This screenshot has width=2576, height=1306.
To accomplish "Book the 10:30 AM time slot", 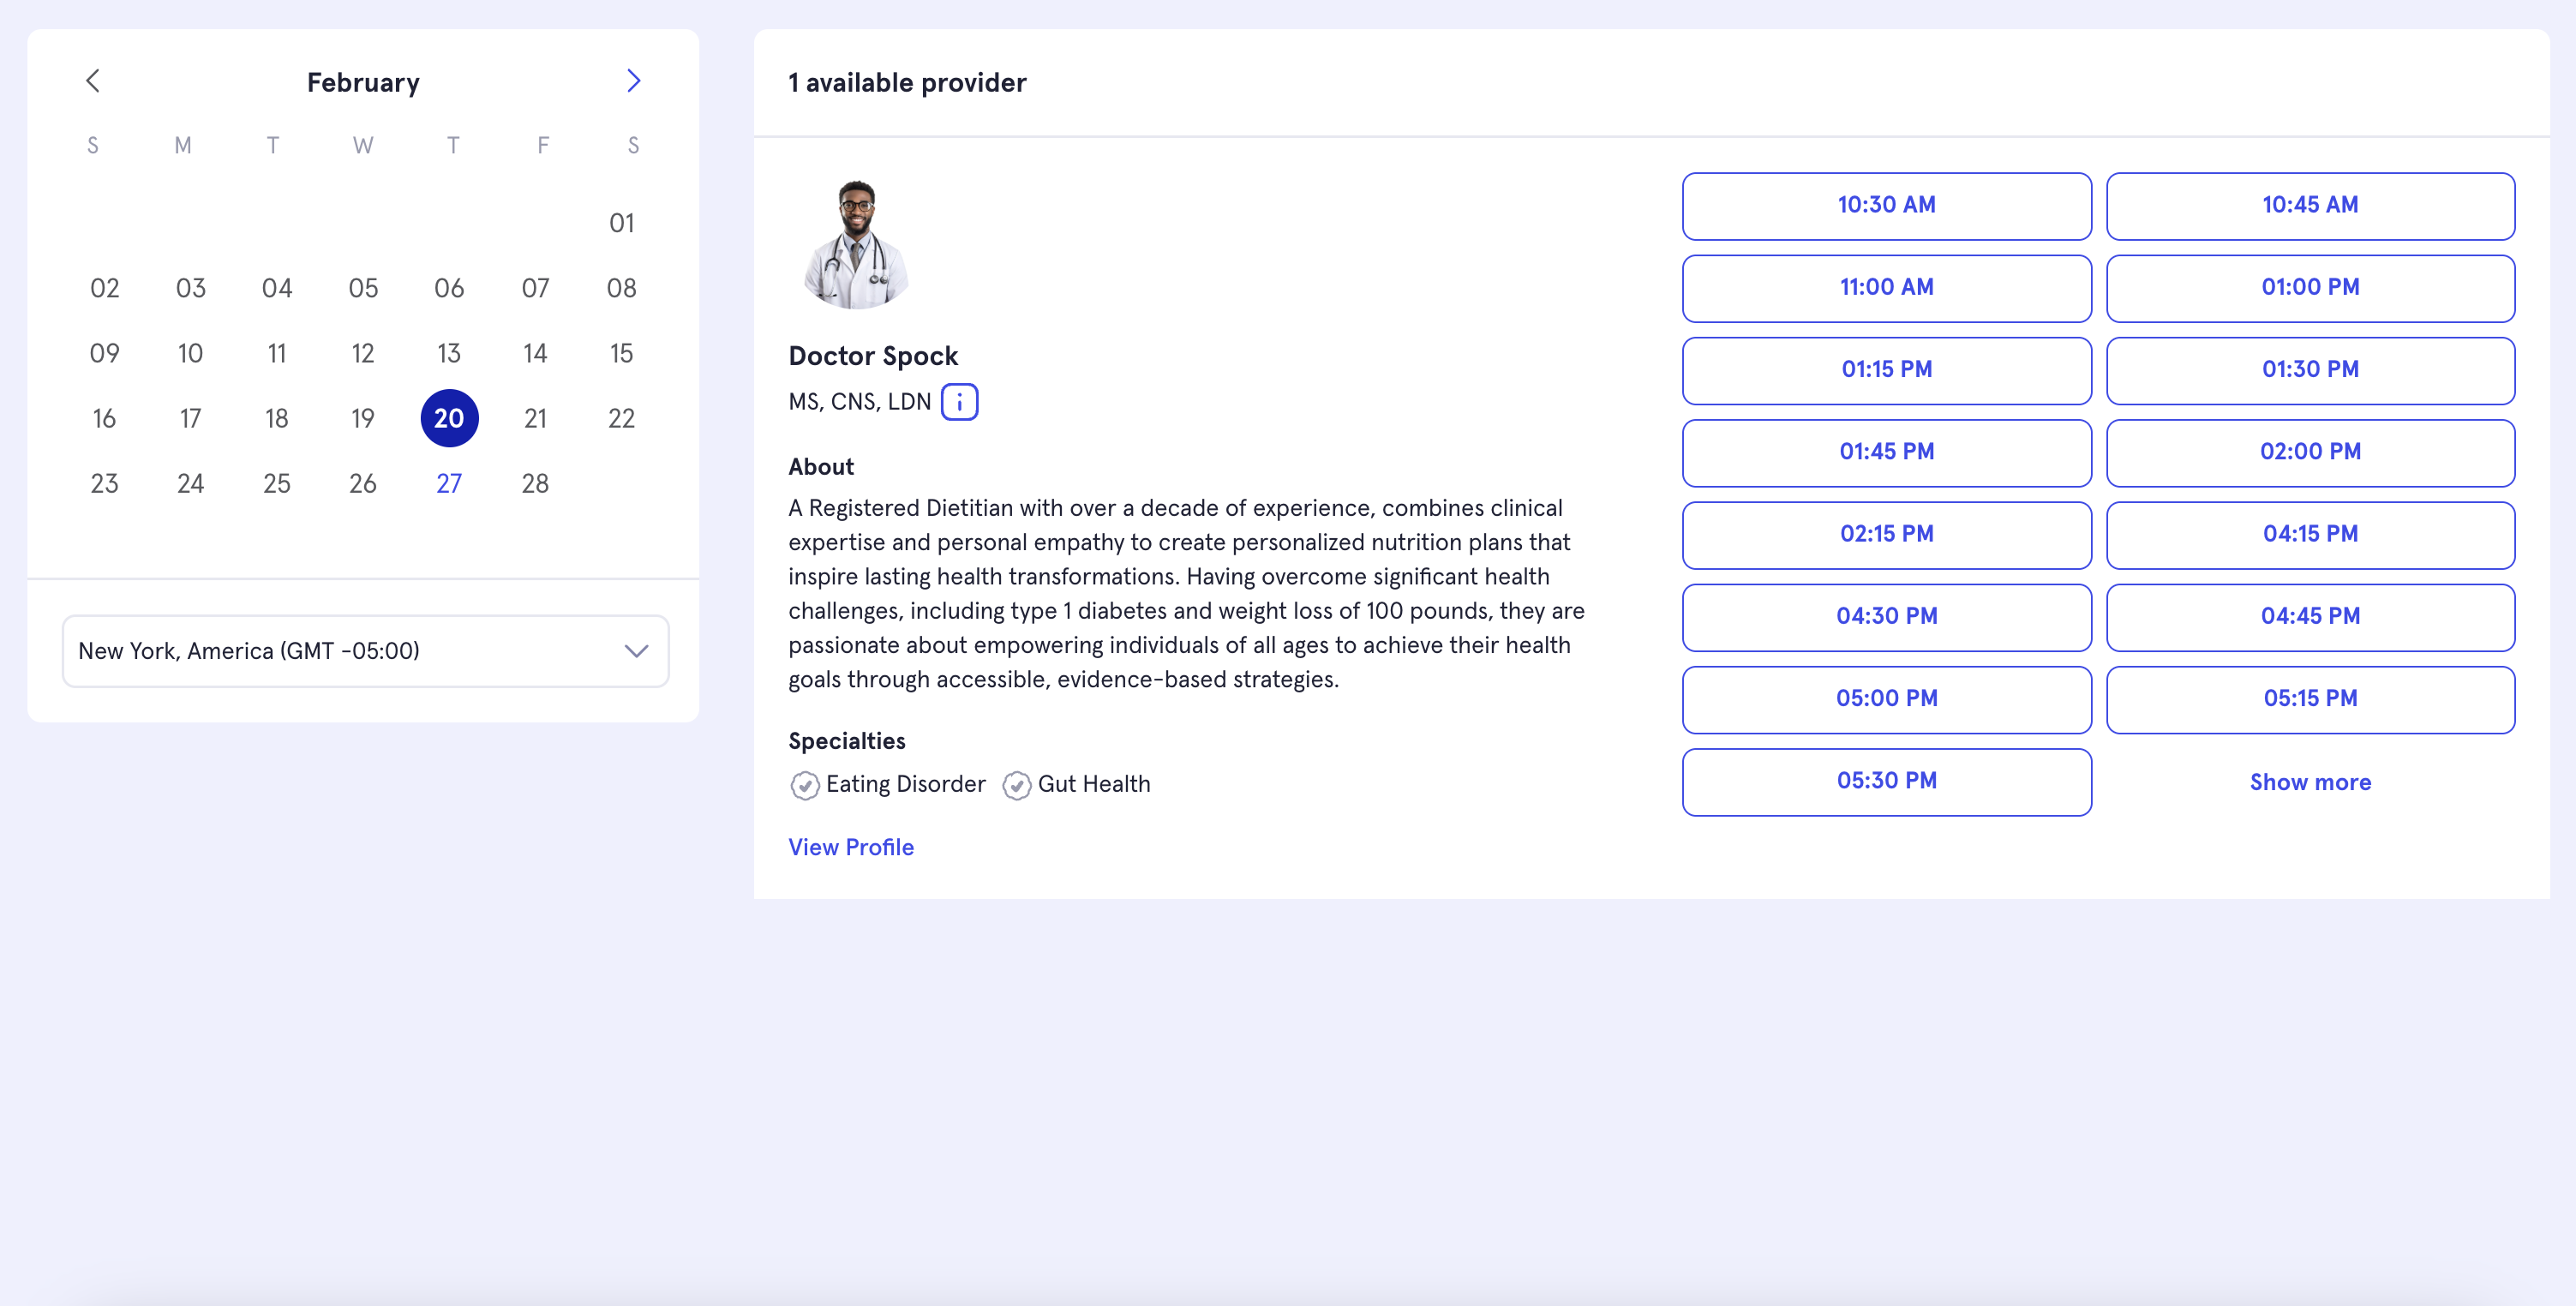I will 1886,206.
